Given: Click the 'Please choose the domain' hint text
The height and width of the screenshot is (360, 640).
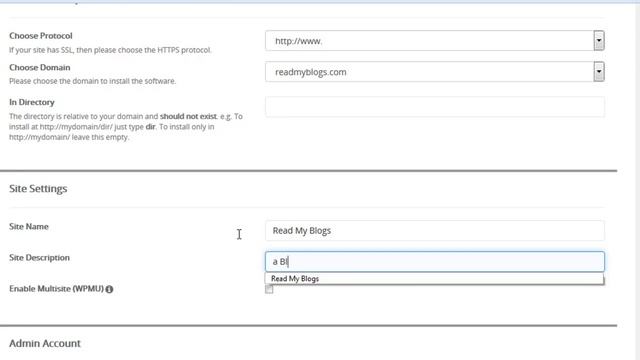Looking at the screenshot, I should (93, 81).
